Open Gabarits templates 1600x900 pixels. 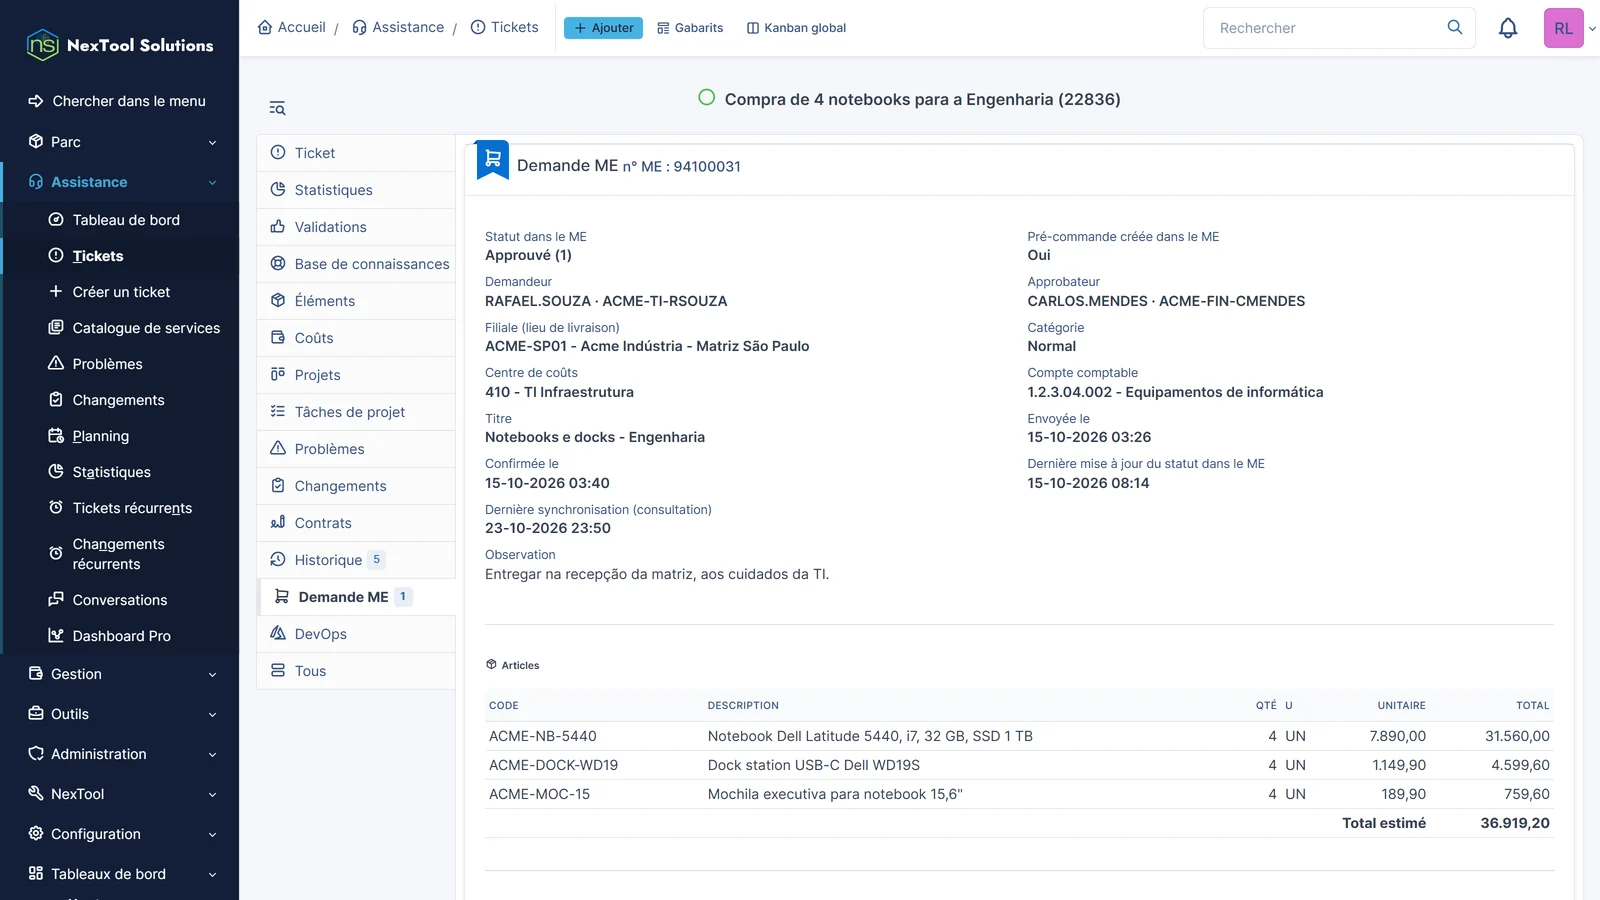click(690, 28)
